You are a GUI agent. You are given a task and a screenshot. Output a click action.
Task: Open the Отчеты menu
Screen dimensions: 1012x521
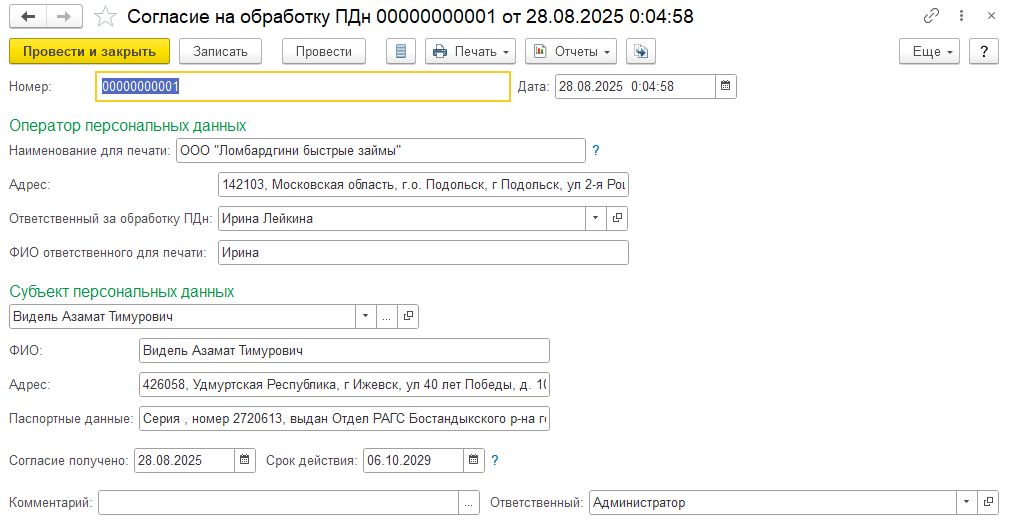pyautogui.click(x=570, y=51)
